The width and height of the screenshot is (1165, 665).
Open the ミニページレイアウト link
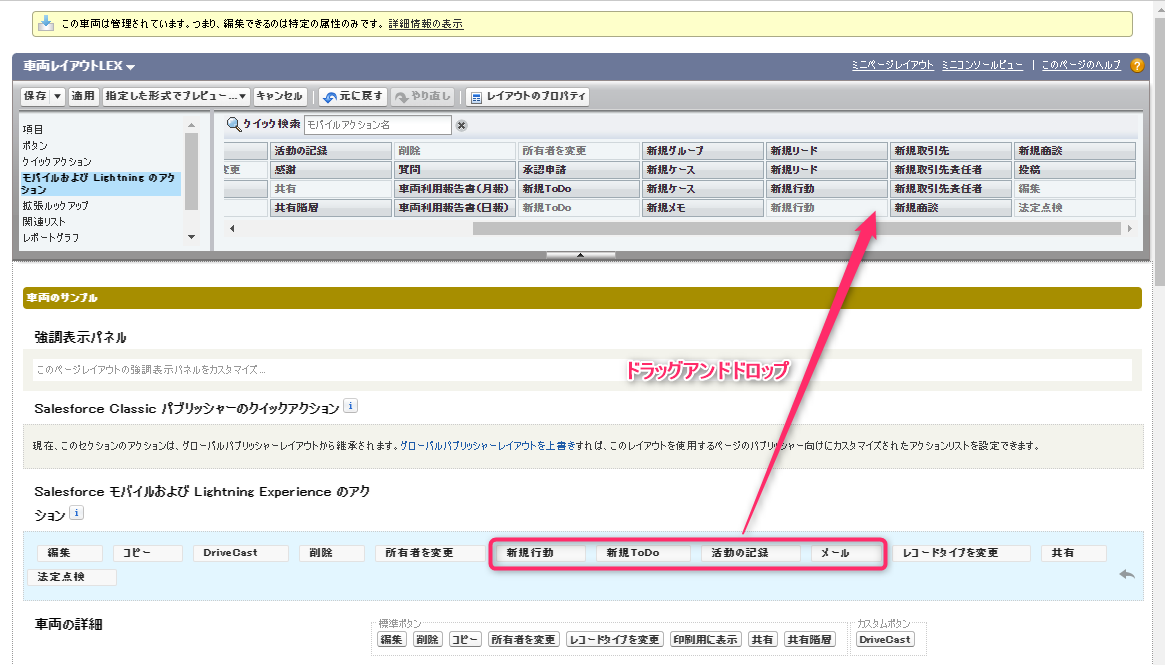pos(892,65)
